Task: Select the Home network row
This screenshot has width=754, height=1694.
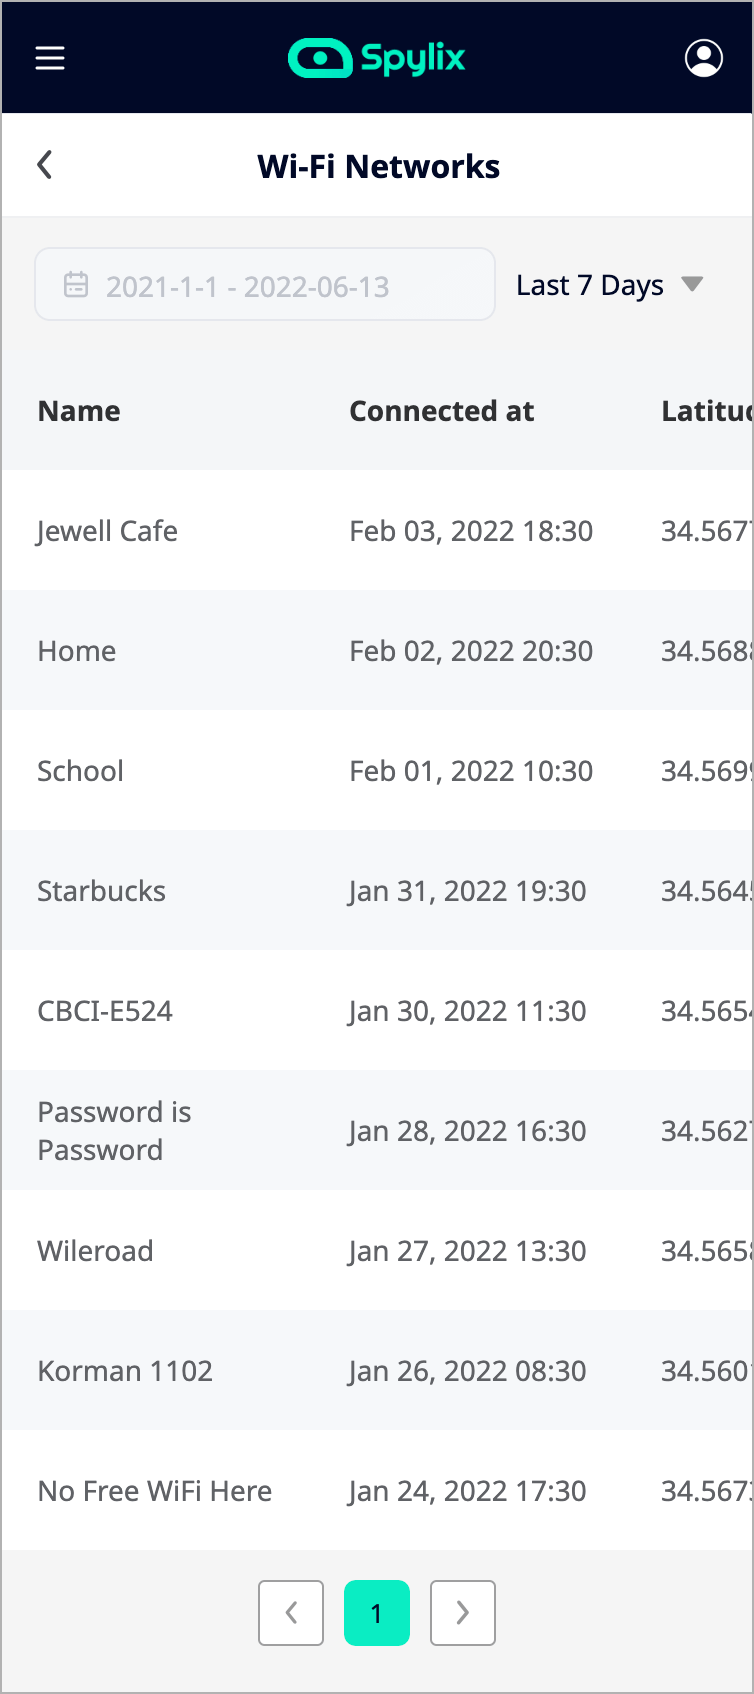Action: pyautogui.click(x=77, y=650)
